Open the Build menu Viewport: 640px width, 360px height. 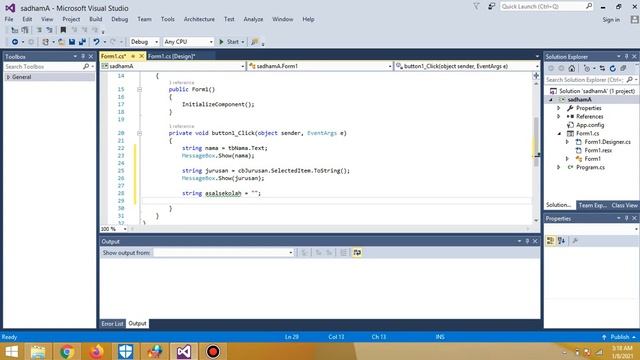coord(96,19)
